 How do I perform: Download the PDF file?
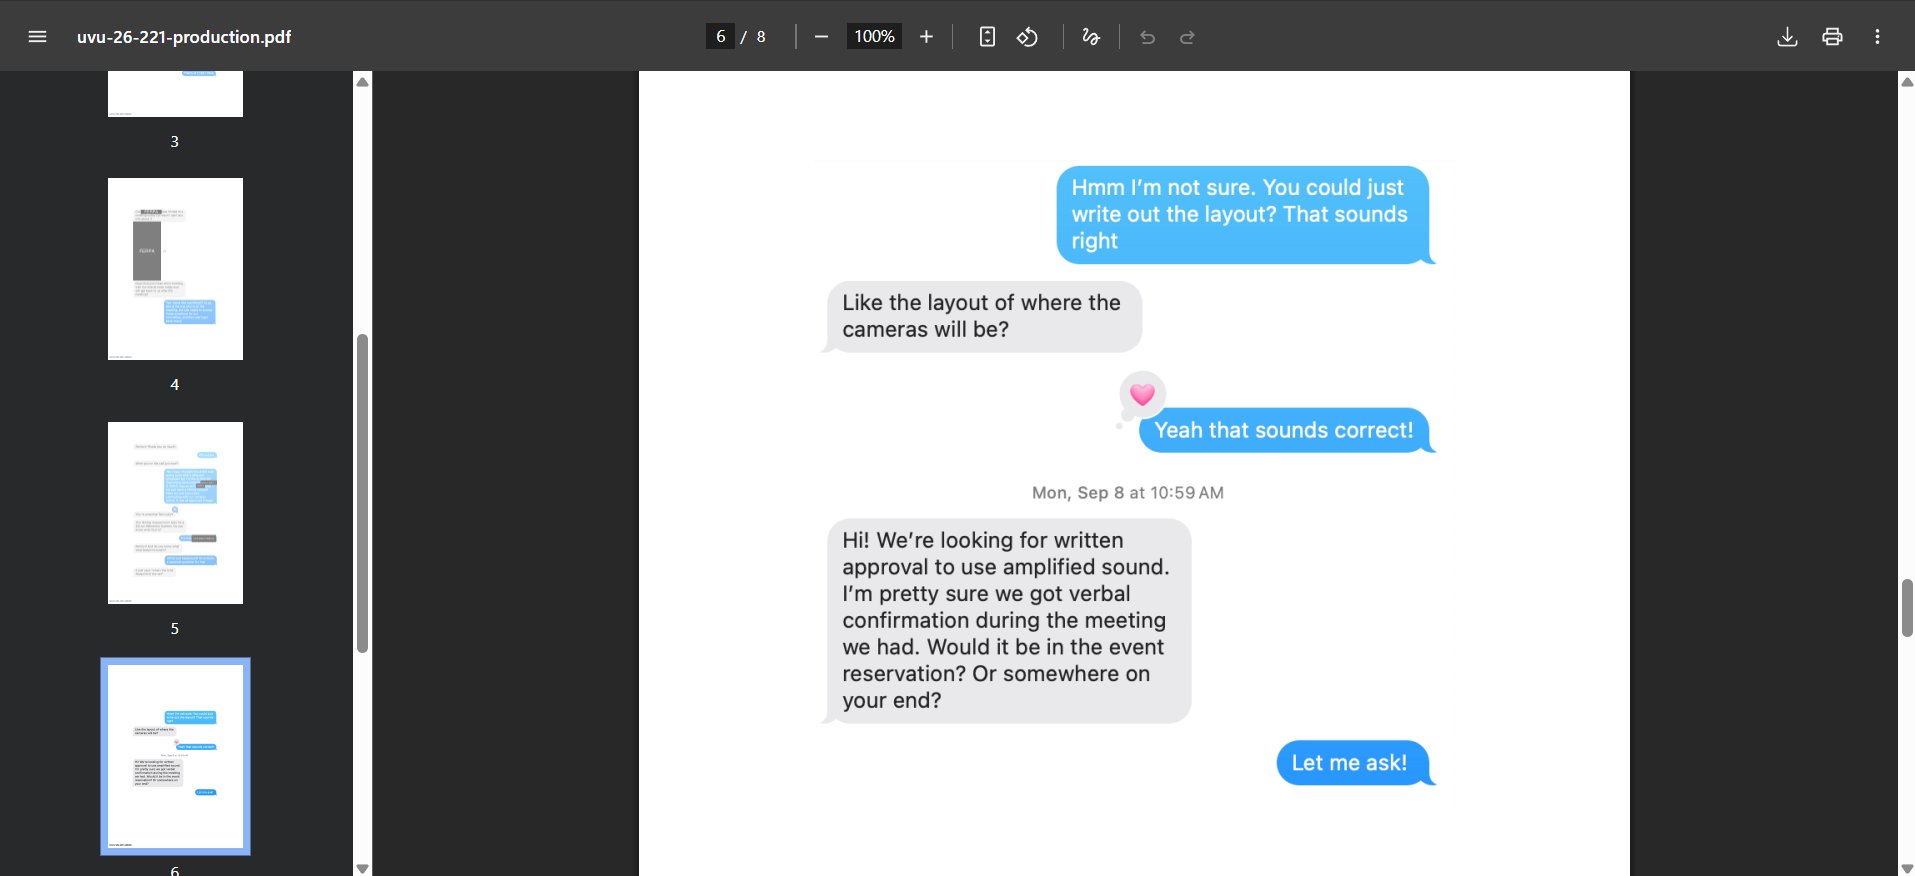[1787, 37]
